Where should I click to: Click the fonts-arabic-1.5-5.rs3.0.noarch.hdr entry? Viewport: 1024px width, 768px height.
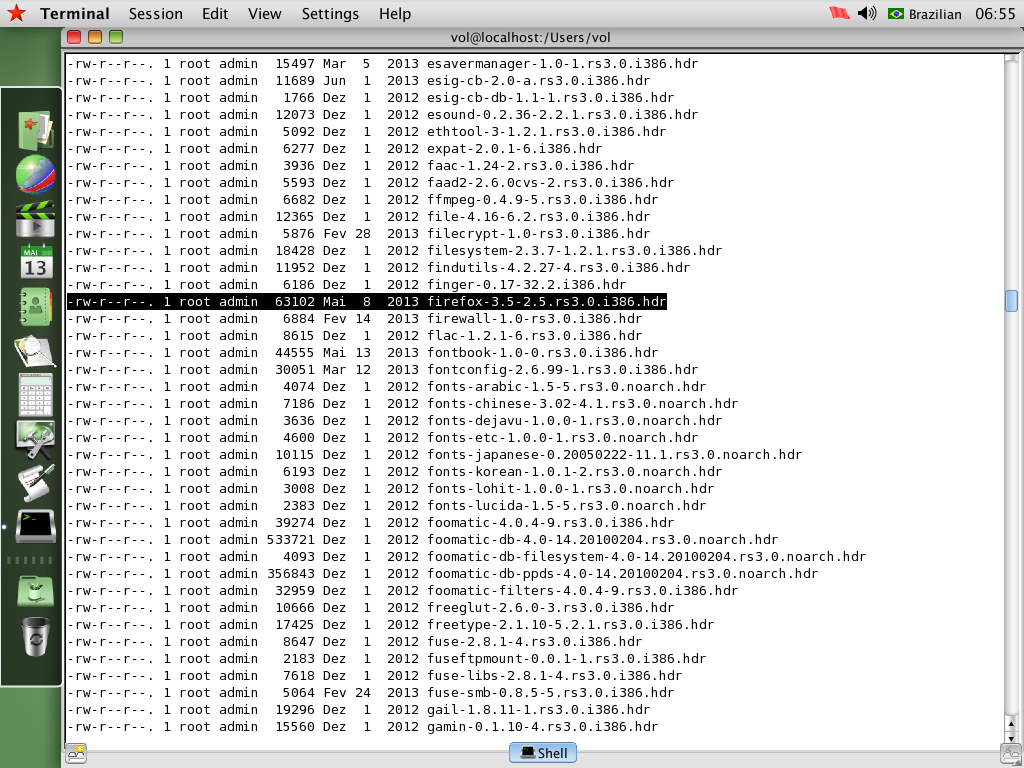click(x=387, y=387)
